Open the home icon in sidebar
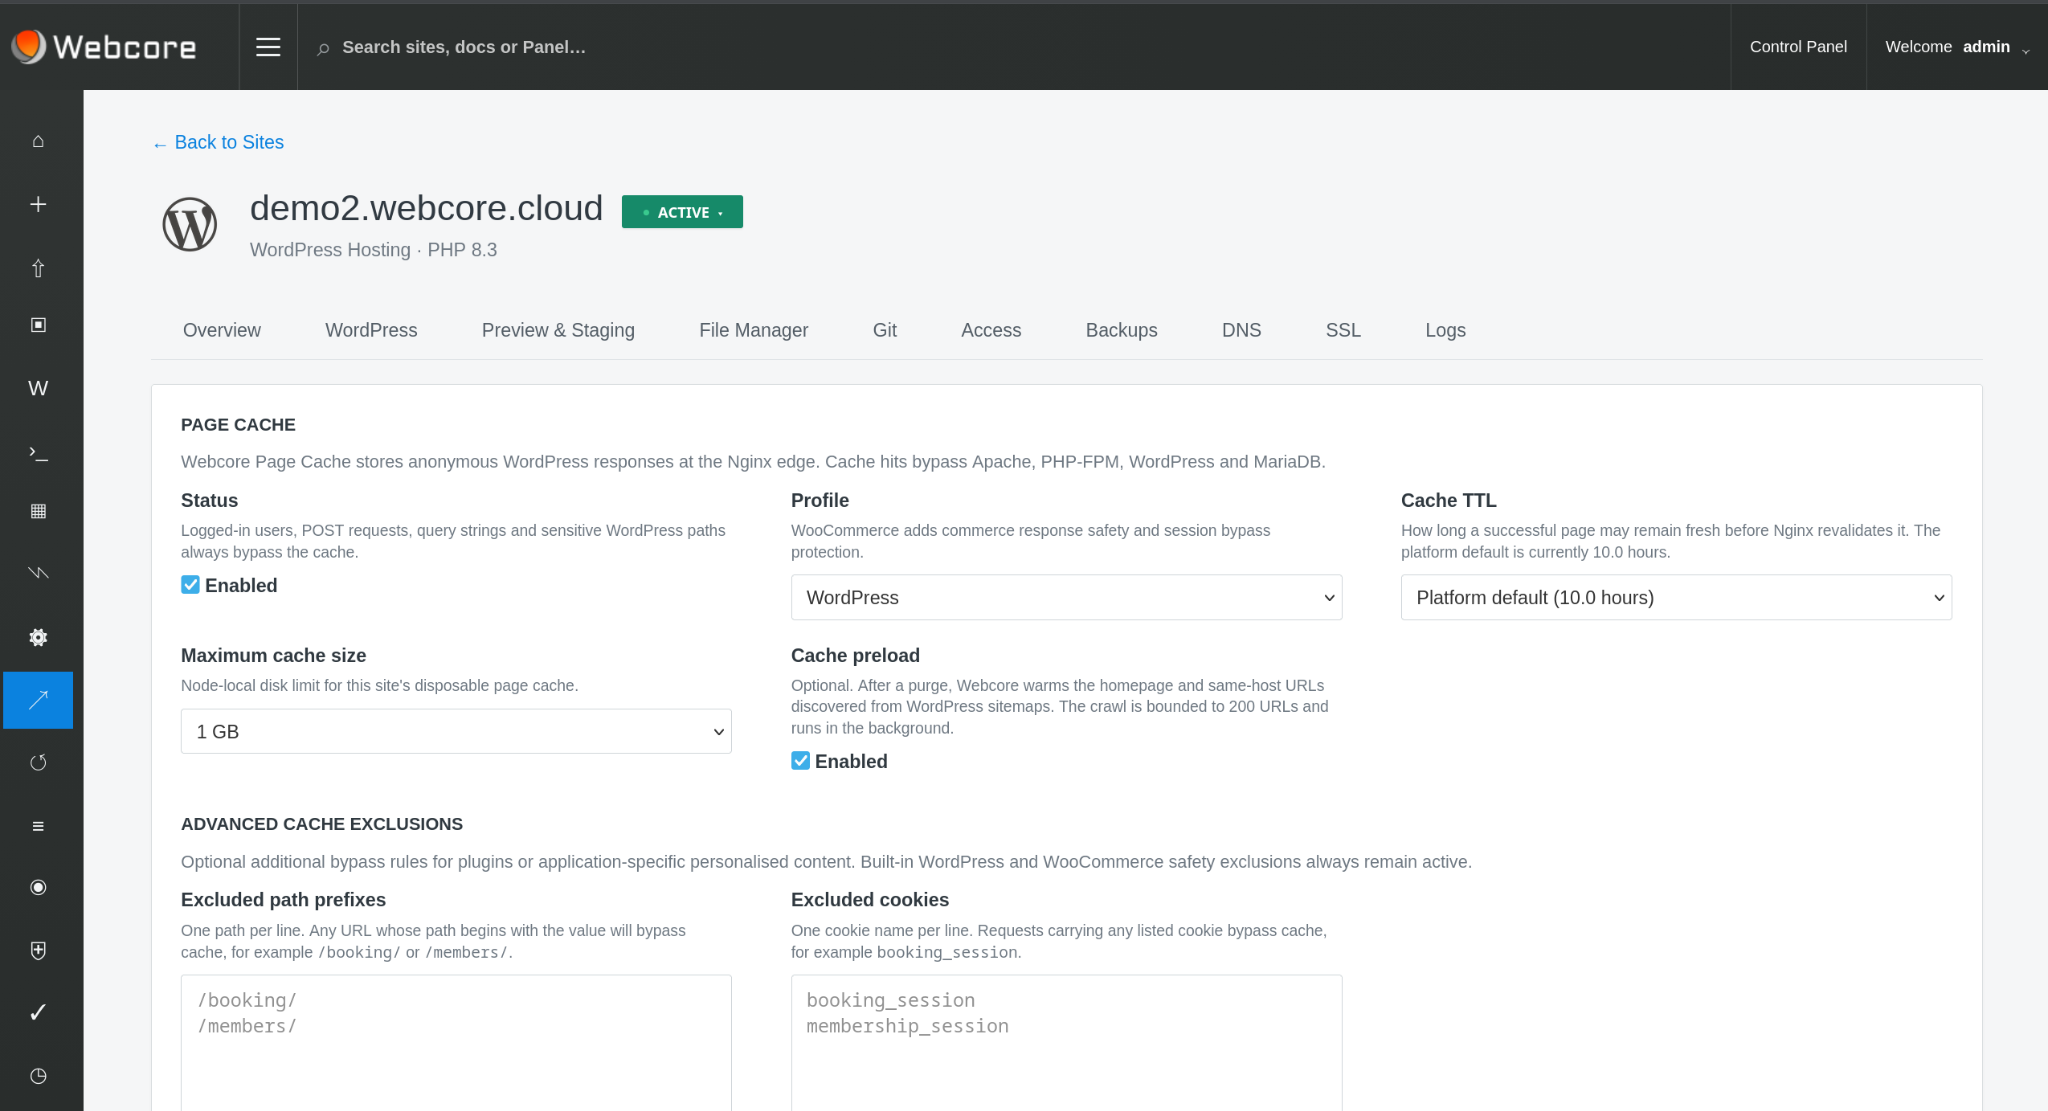The height and width of the screenshot is (1111, 2048). (38, 141)
